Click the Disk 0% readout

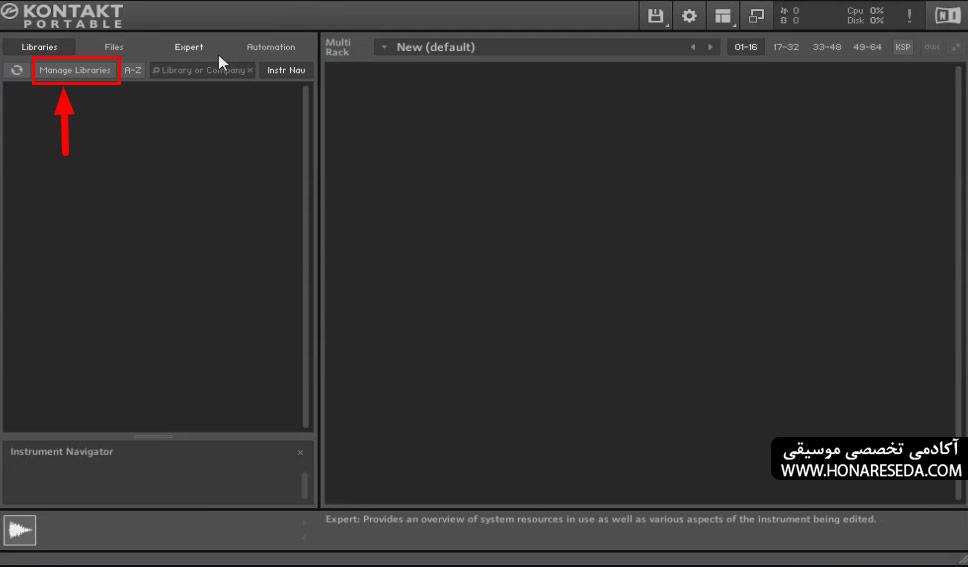pyautogui.click(x=865, y=20)
